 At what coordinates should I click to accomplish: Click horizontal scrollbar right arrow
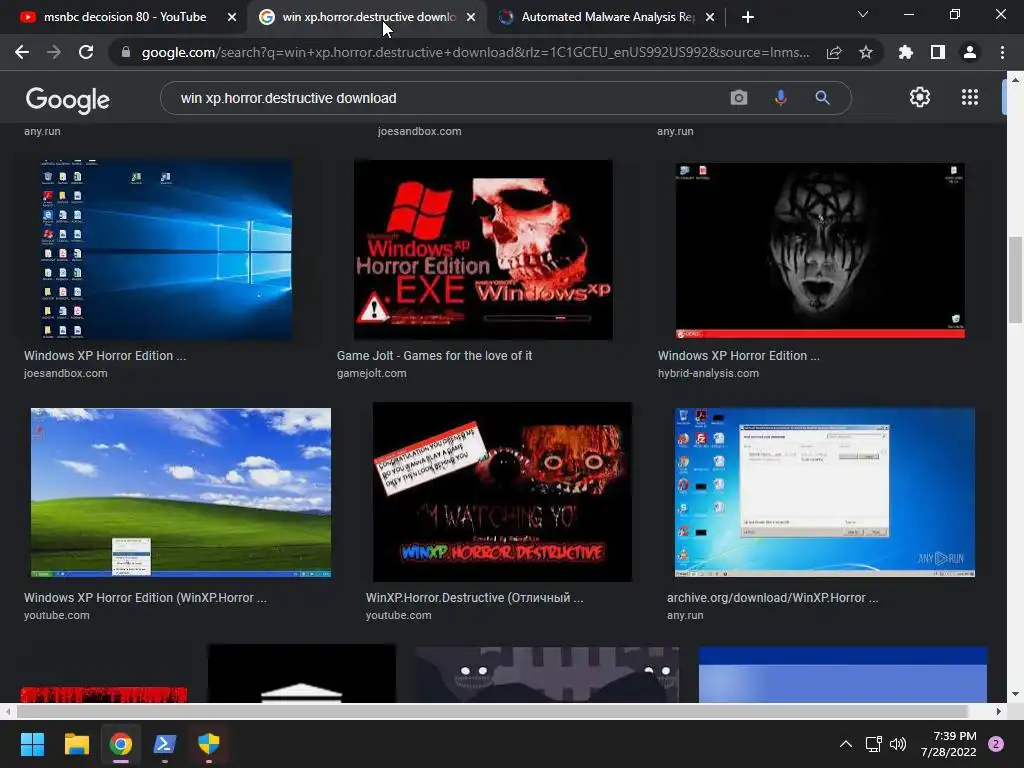[x=999, y=711]
